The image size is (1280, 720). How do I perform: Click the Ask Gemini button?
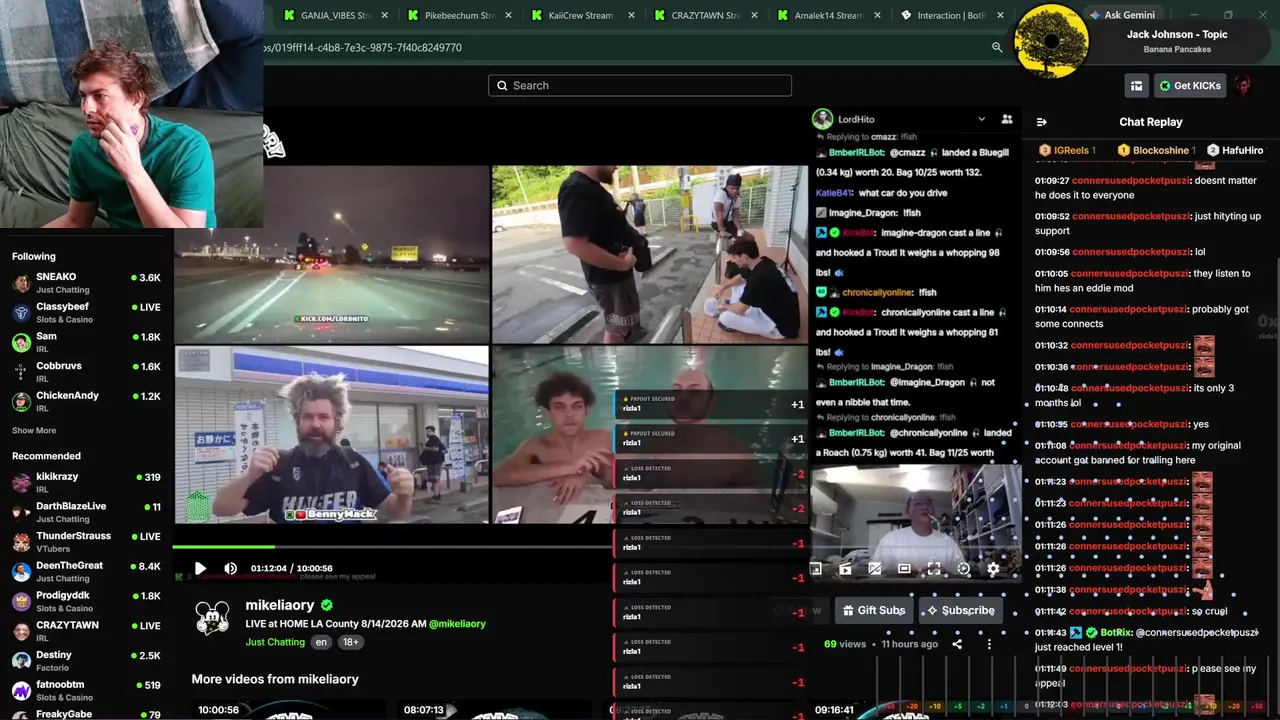coord(1122,15)
